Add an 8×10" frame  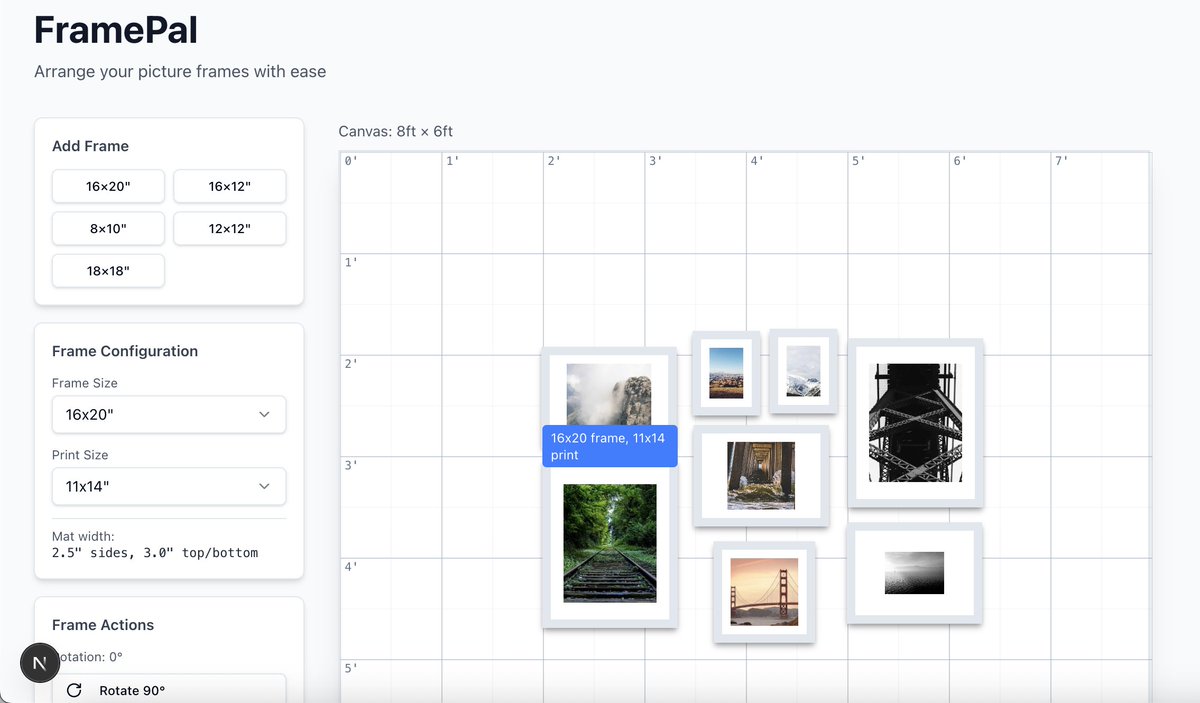[108, 228]
